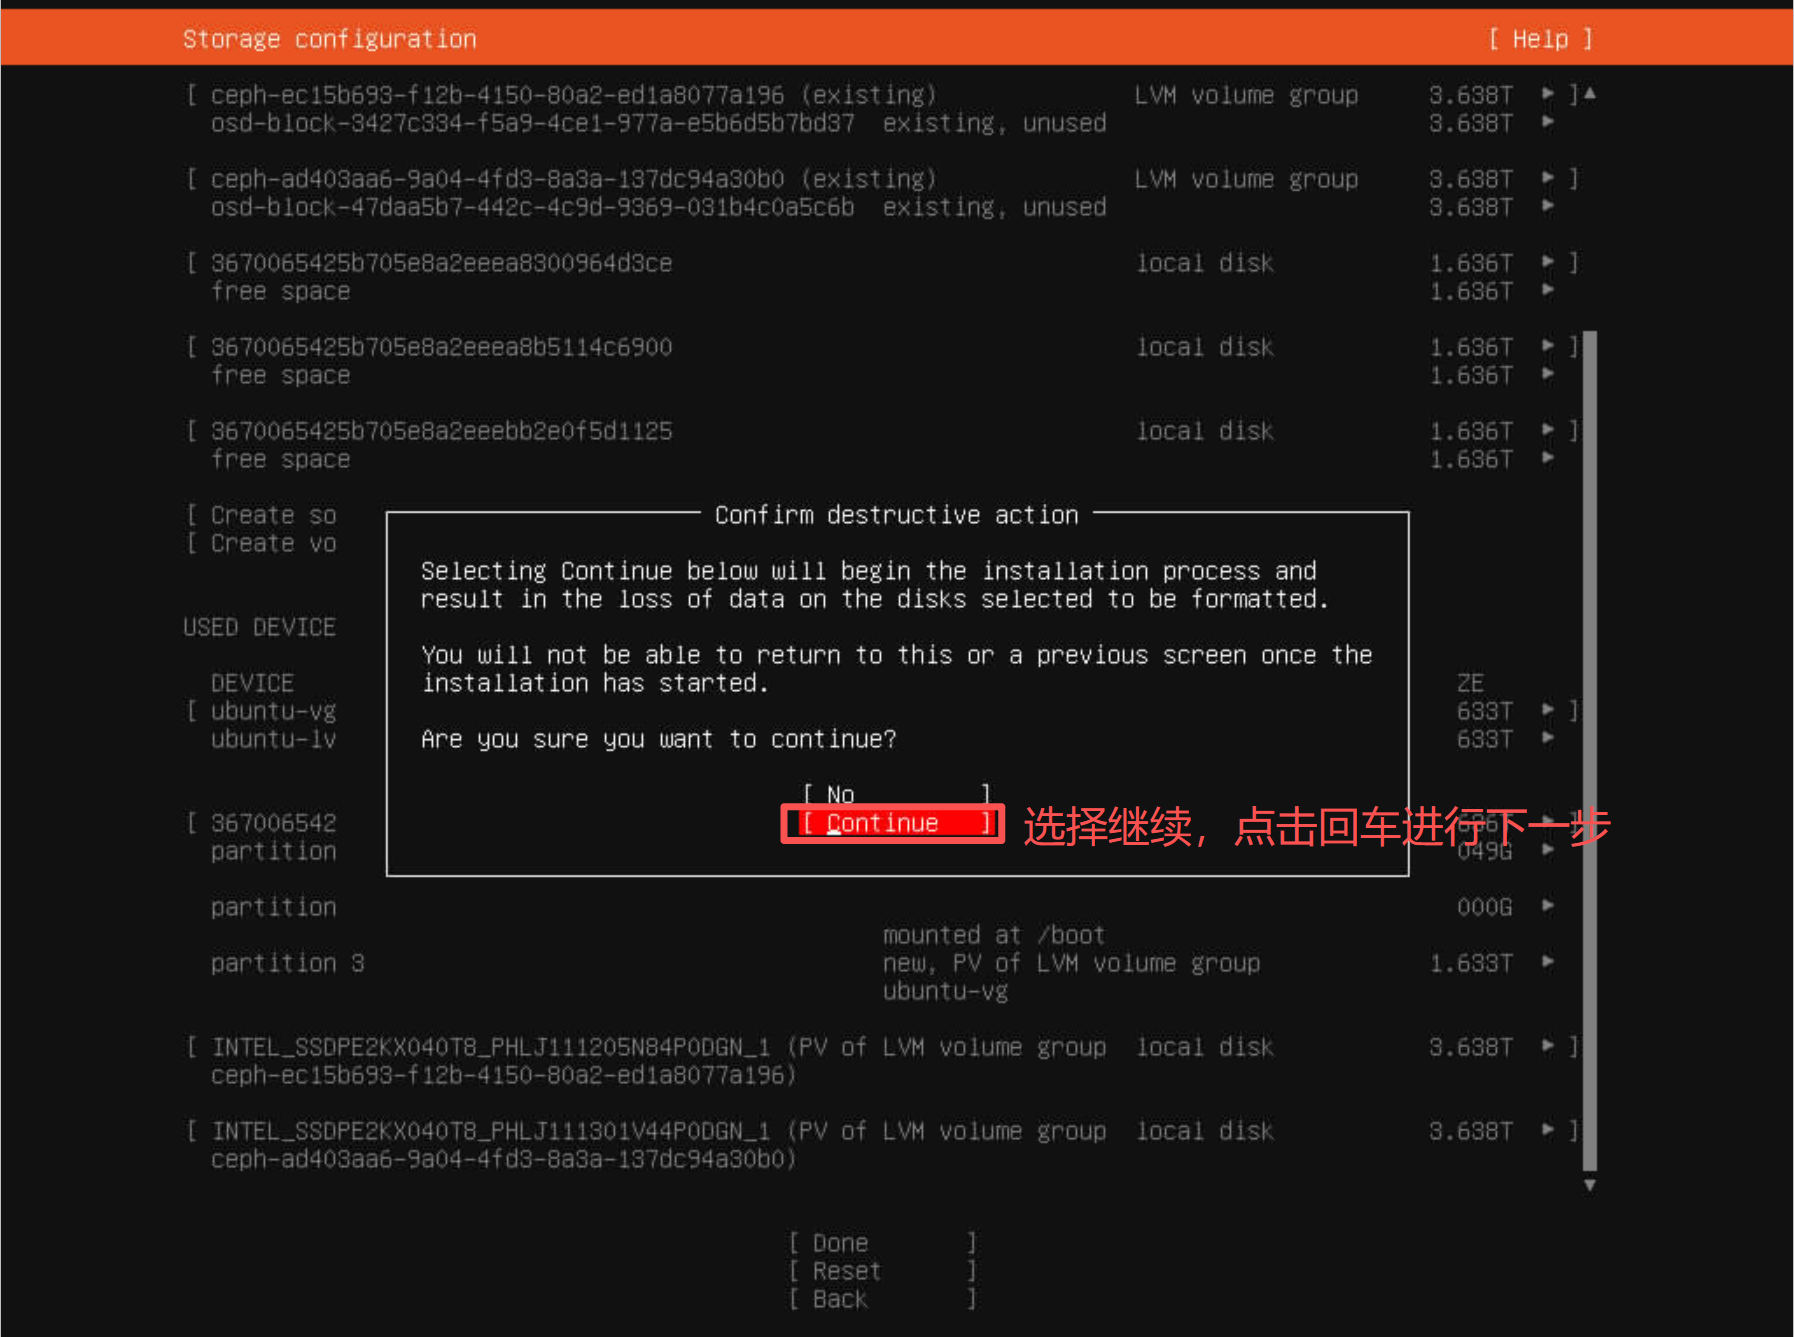This screenshot has height=1337, width=1794.
Task: Open arrow for partition 3 row
Action: [1548, 962]
